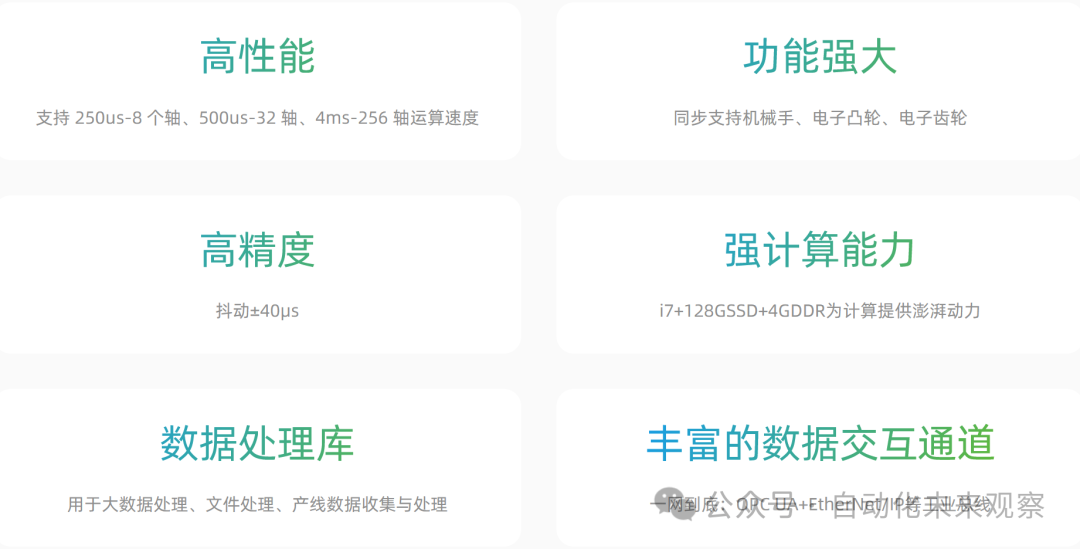Click the 4ms-256 轴运算速度 text
This screenshot has height=549, width=1080.
pos(397,118)
